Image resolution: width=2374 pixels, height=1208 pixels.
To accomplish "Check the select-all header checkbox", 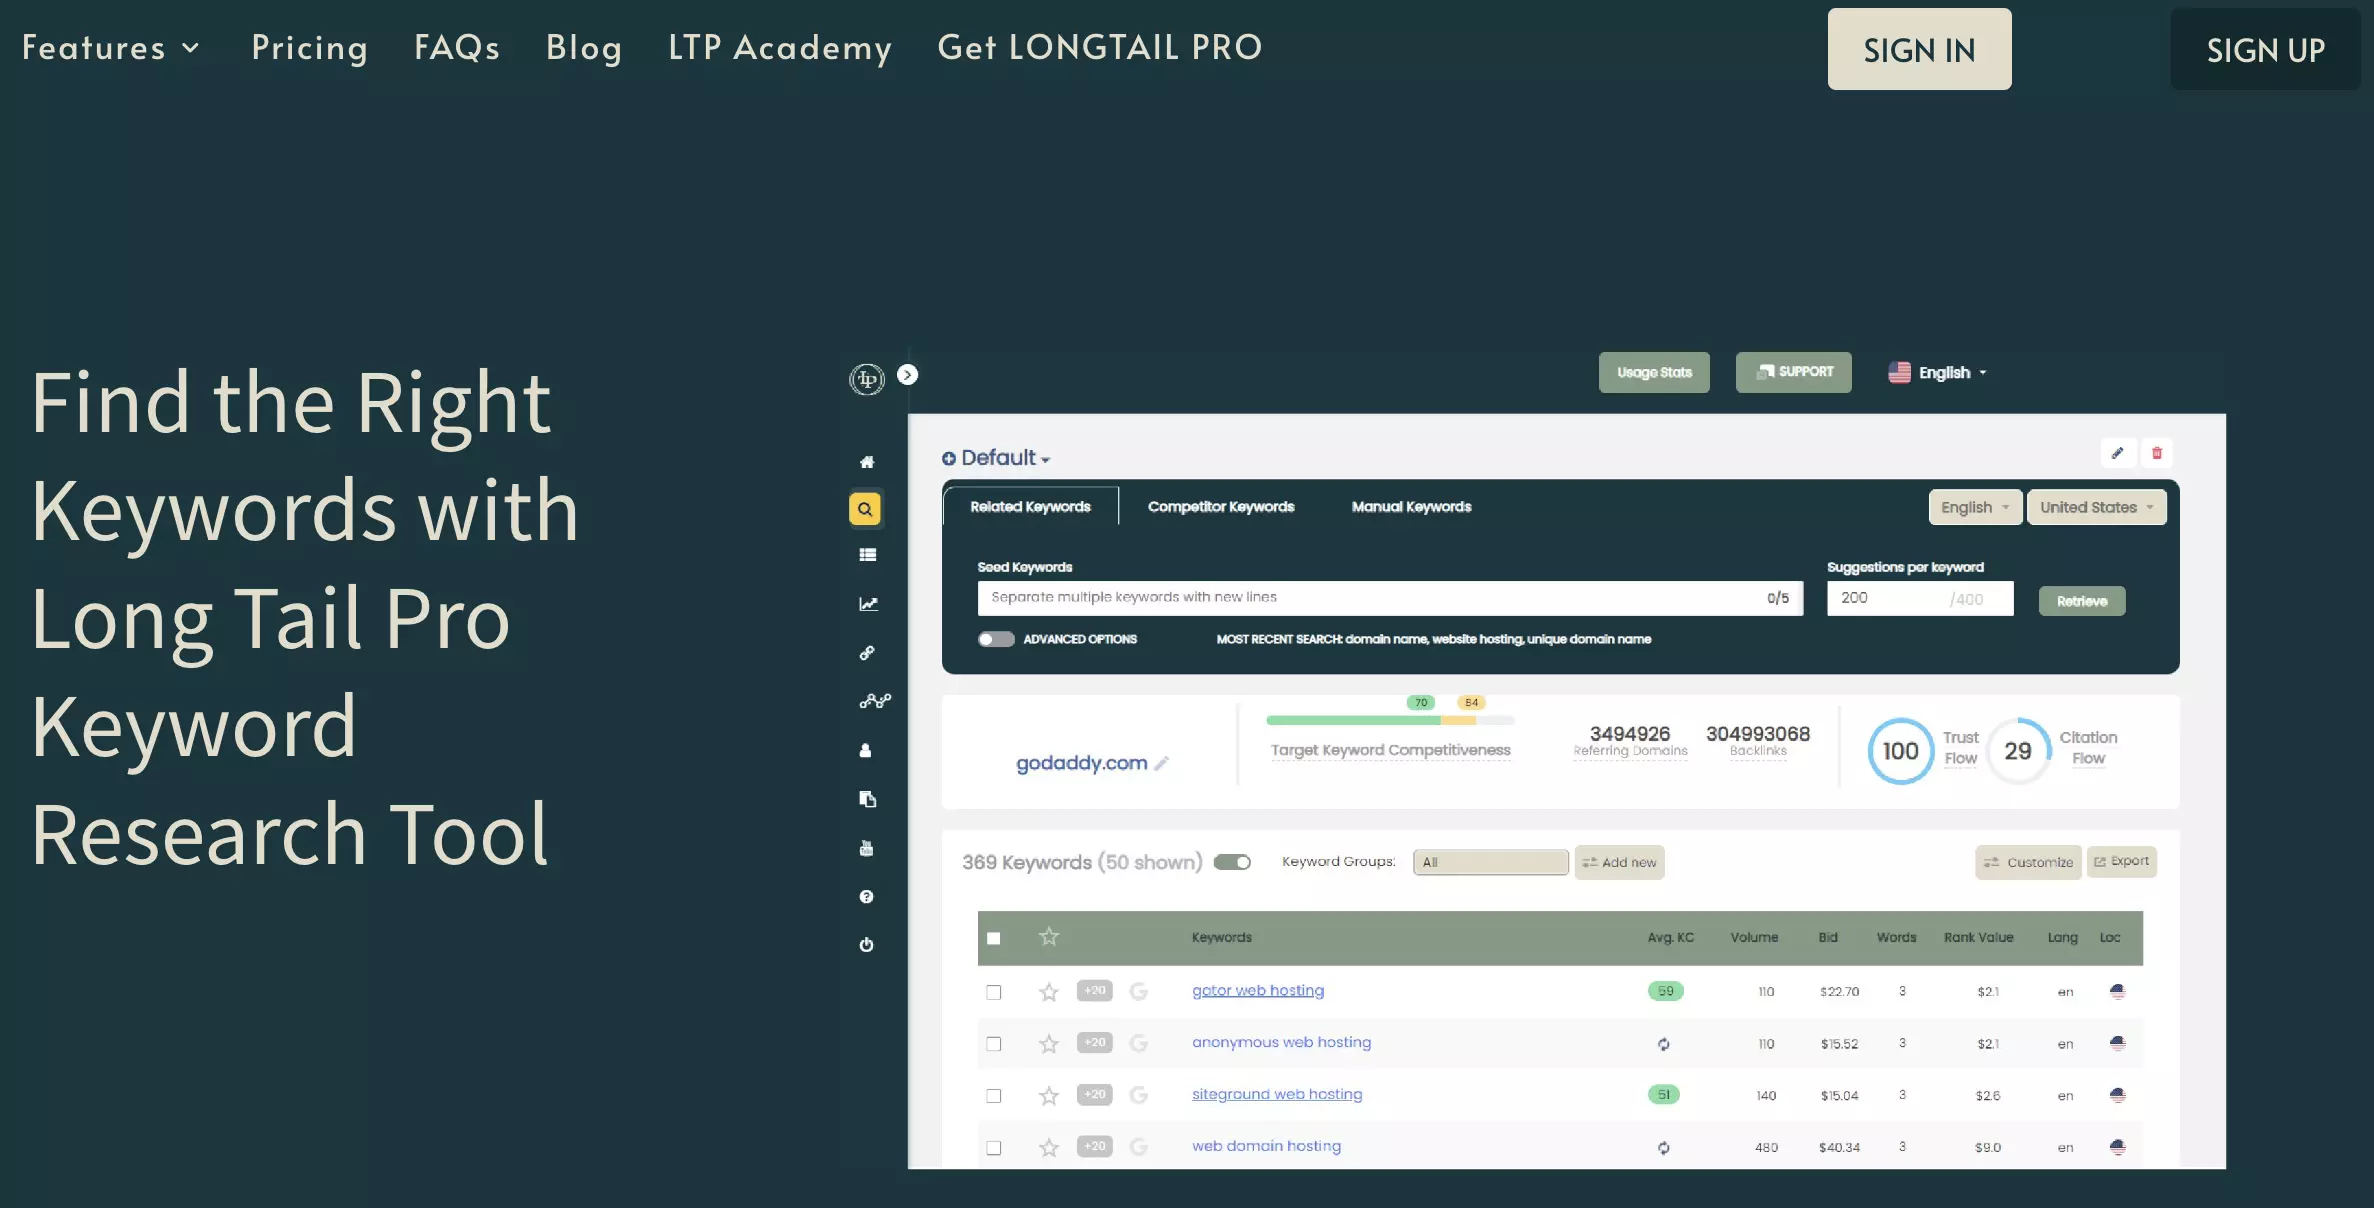I will click(993, 938).
